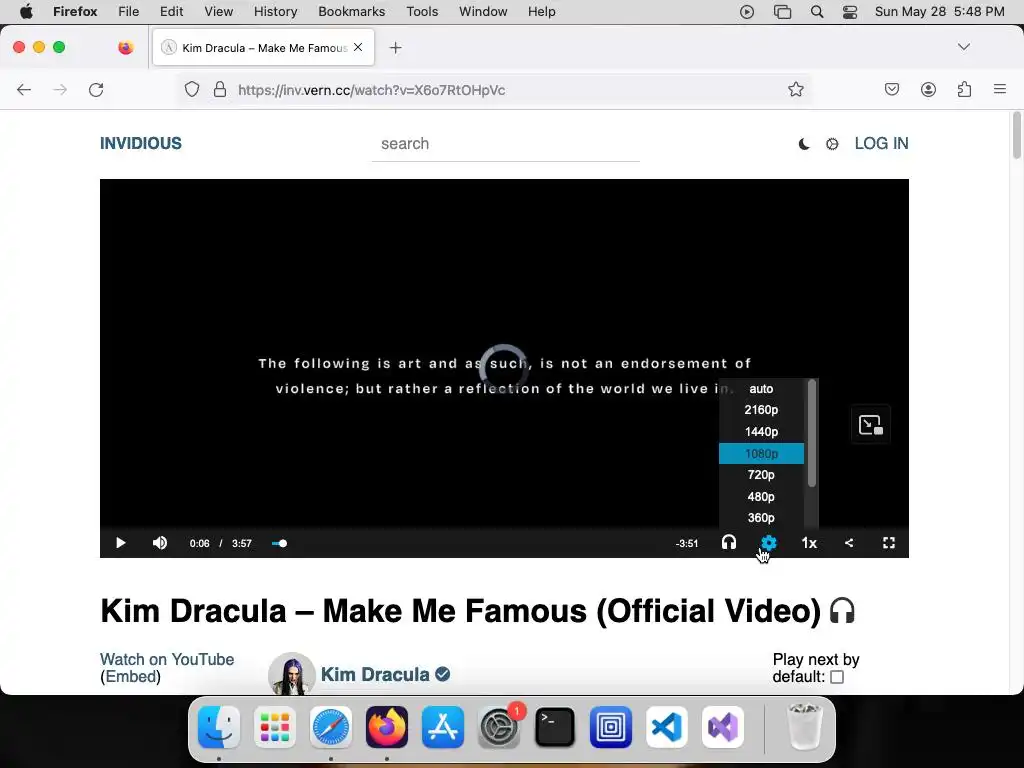The image size is (1024, 768).
Task: Select 1440p video quality
Action: (761, 432)
